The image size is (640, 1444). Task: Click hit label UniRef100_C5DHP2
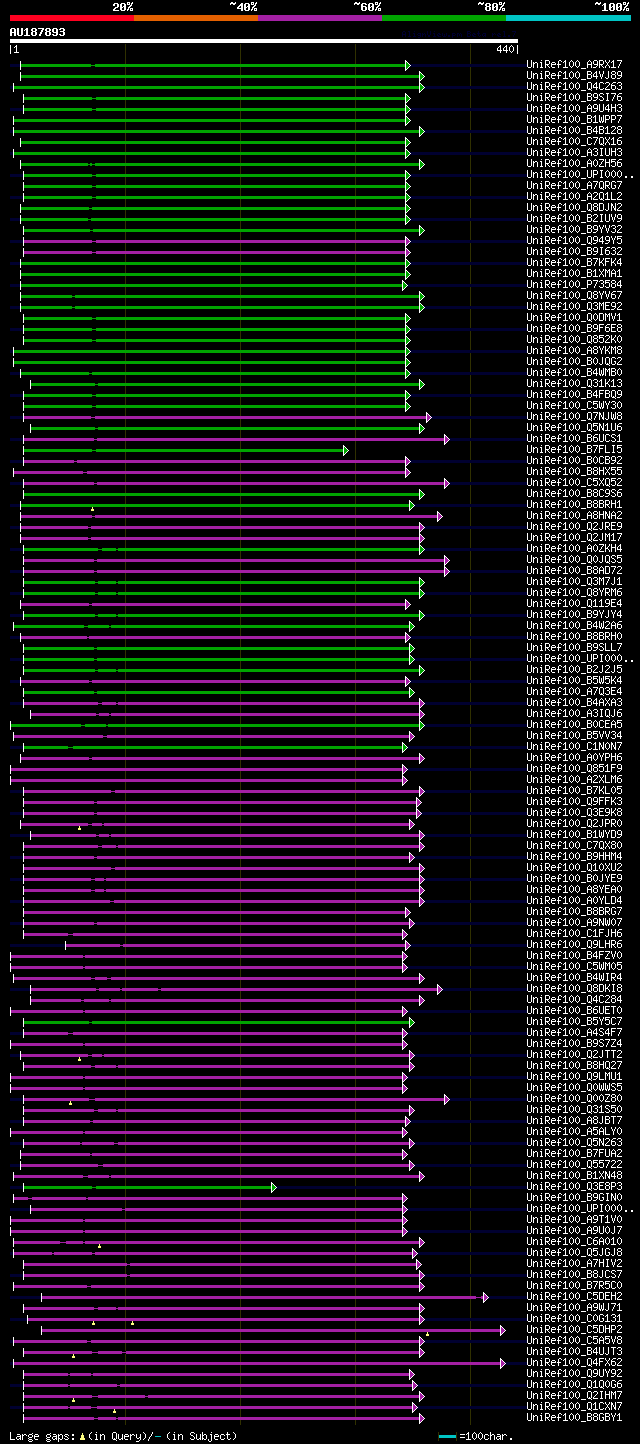(574, 1330)
